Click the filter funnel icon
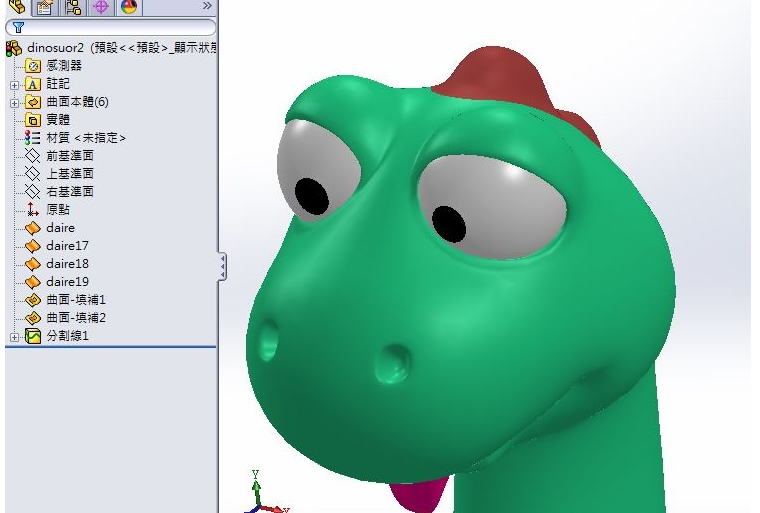Screen dimensions: 760x513 click(x=18, y=27)
